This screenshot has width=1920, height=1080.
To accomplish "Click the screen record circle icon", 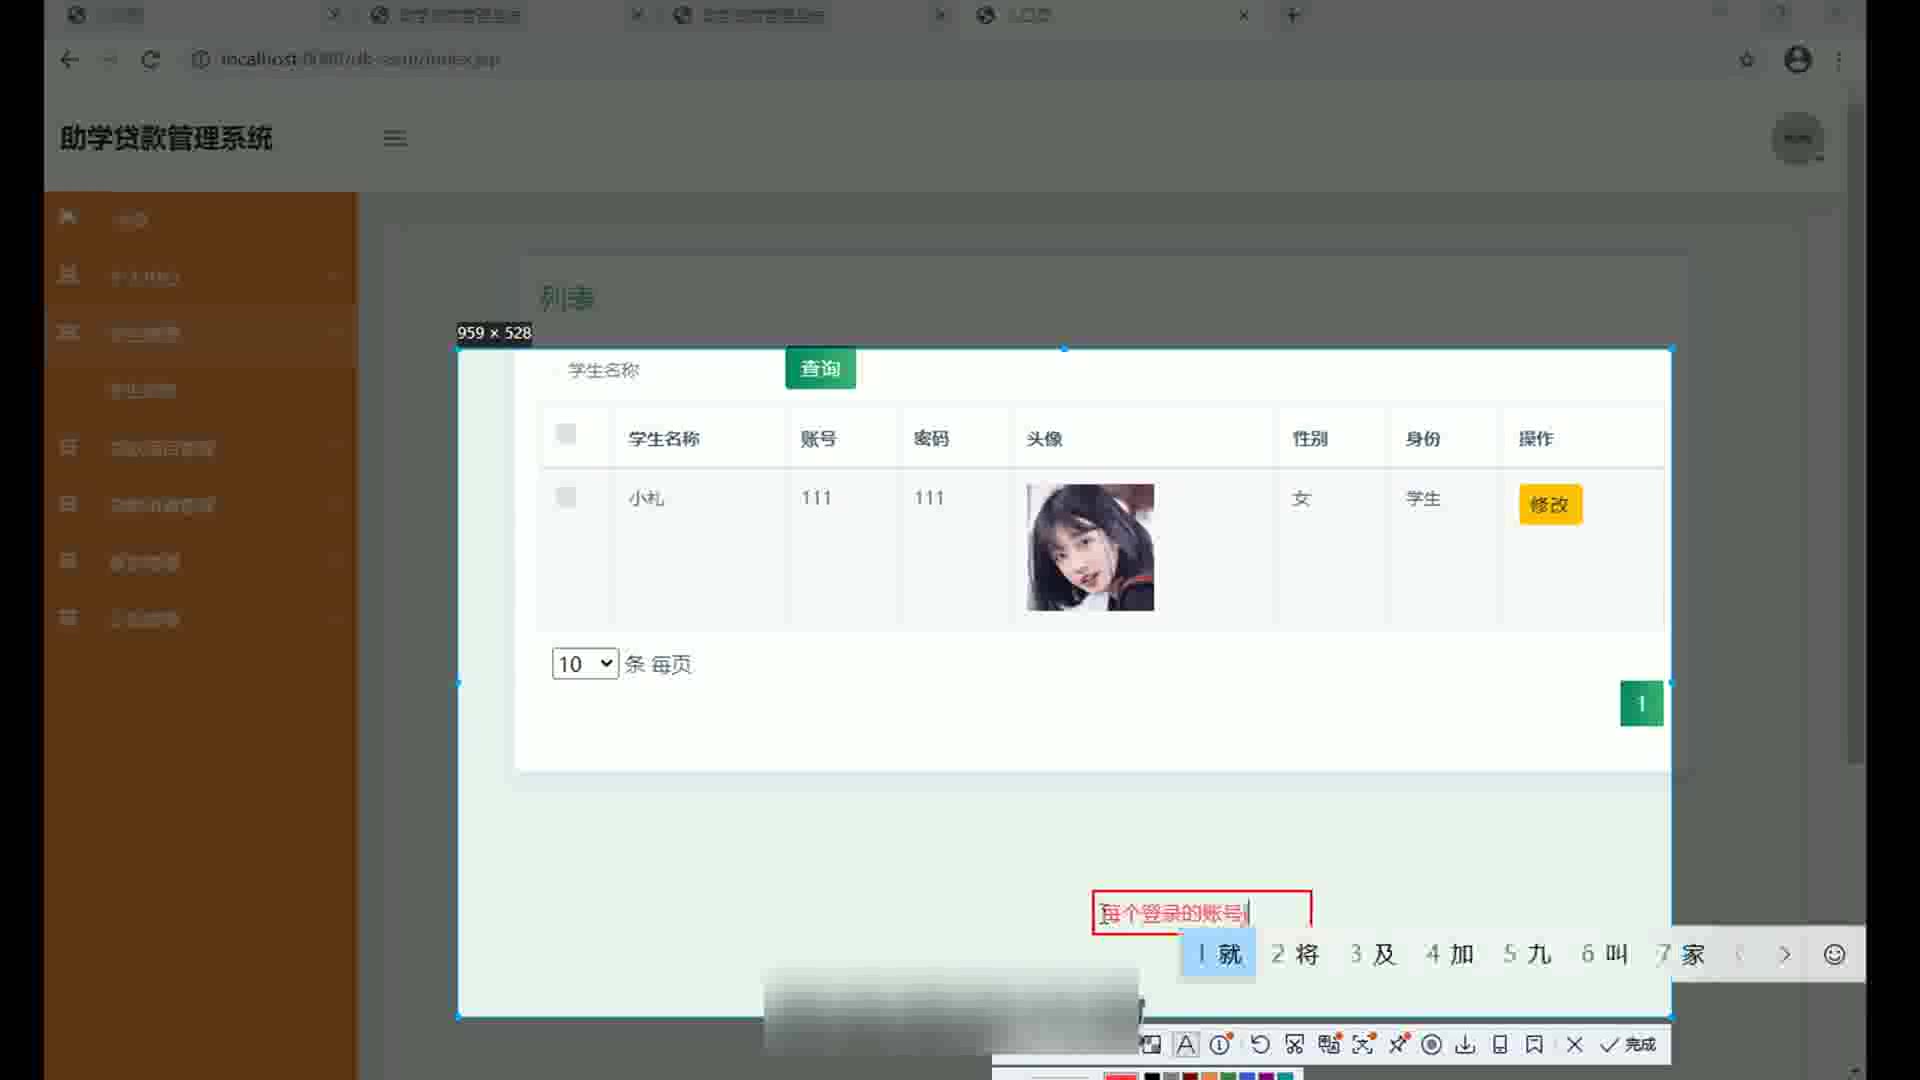I will pyautogui.click(x=1432, y=1045).
